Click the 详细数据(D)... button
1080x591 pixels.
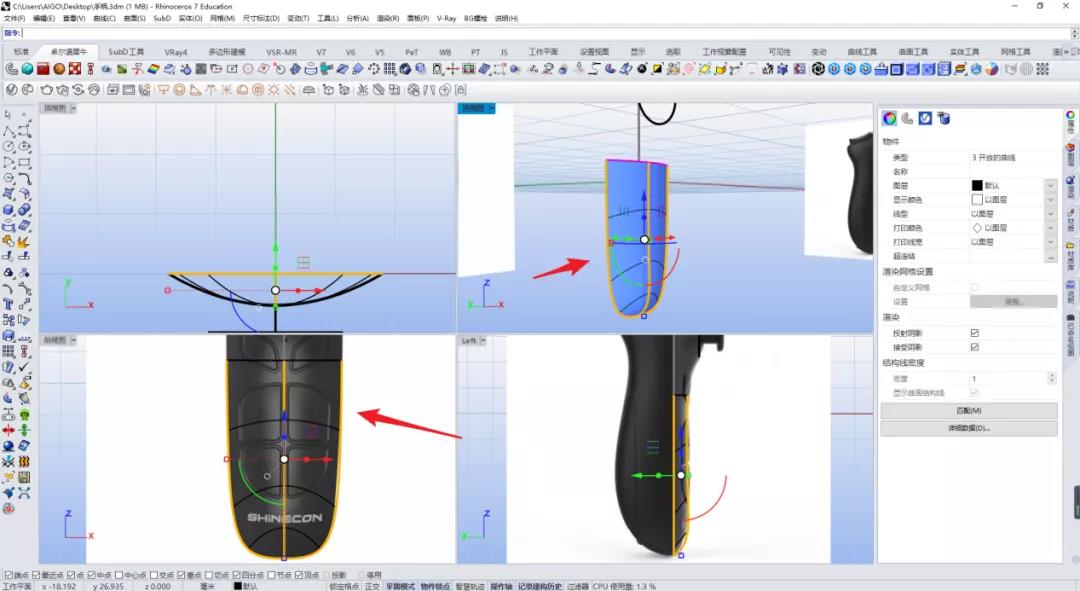[968, 428]
